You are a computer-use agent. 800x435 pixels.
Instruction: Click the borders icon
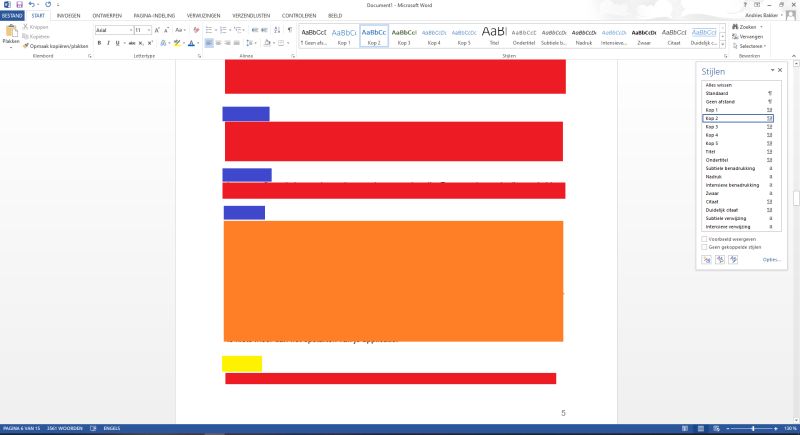tap(281, 43)
